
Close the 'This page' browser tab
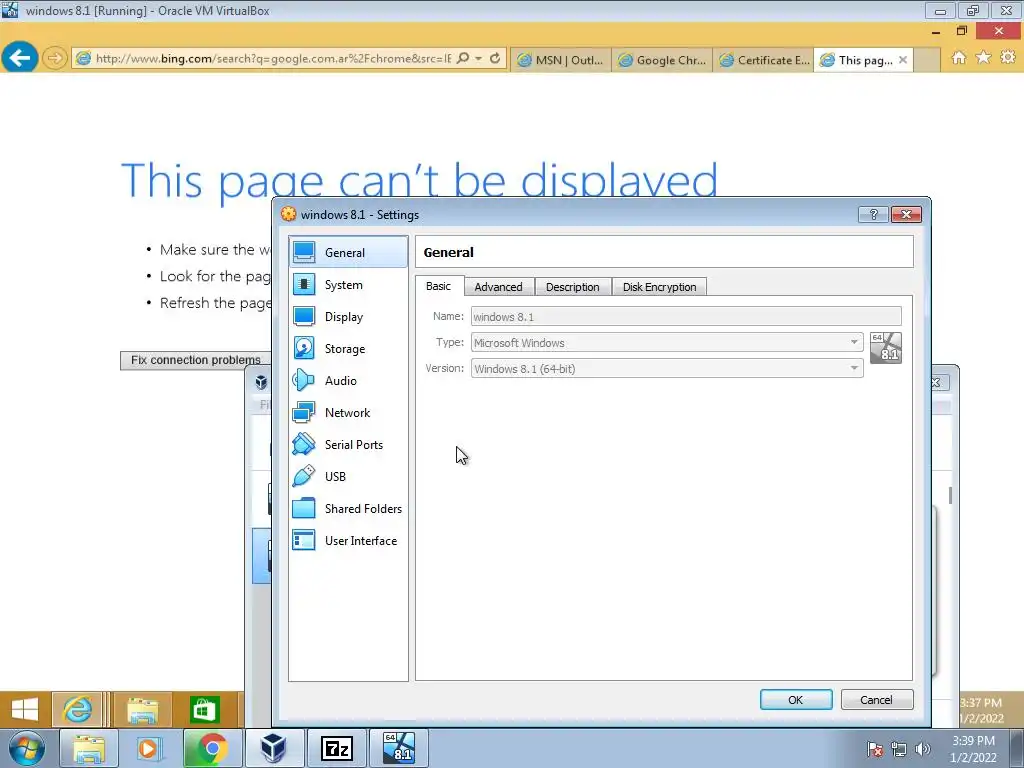(903, 59)
